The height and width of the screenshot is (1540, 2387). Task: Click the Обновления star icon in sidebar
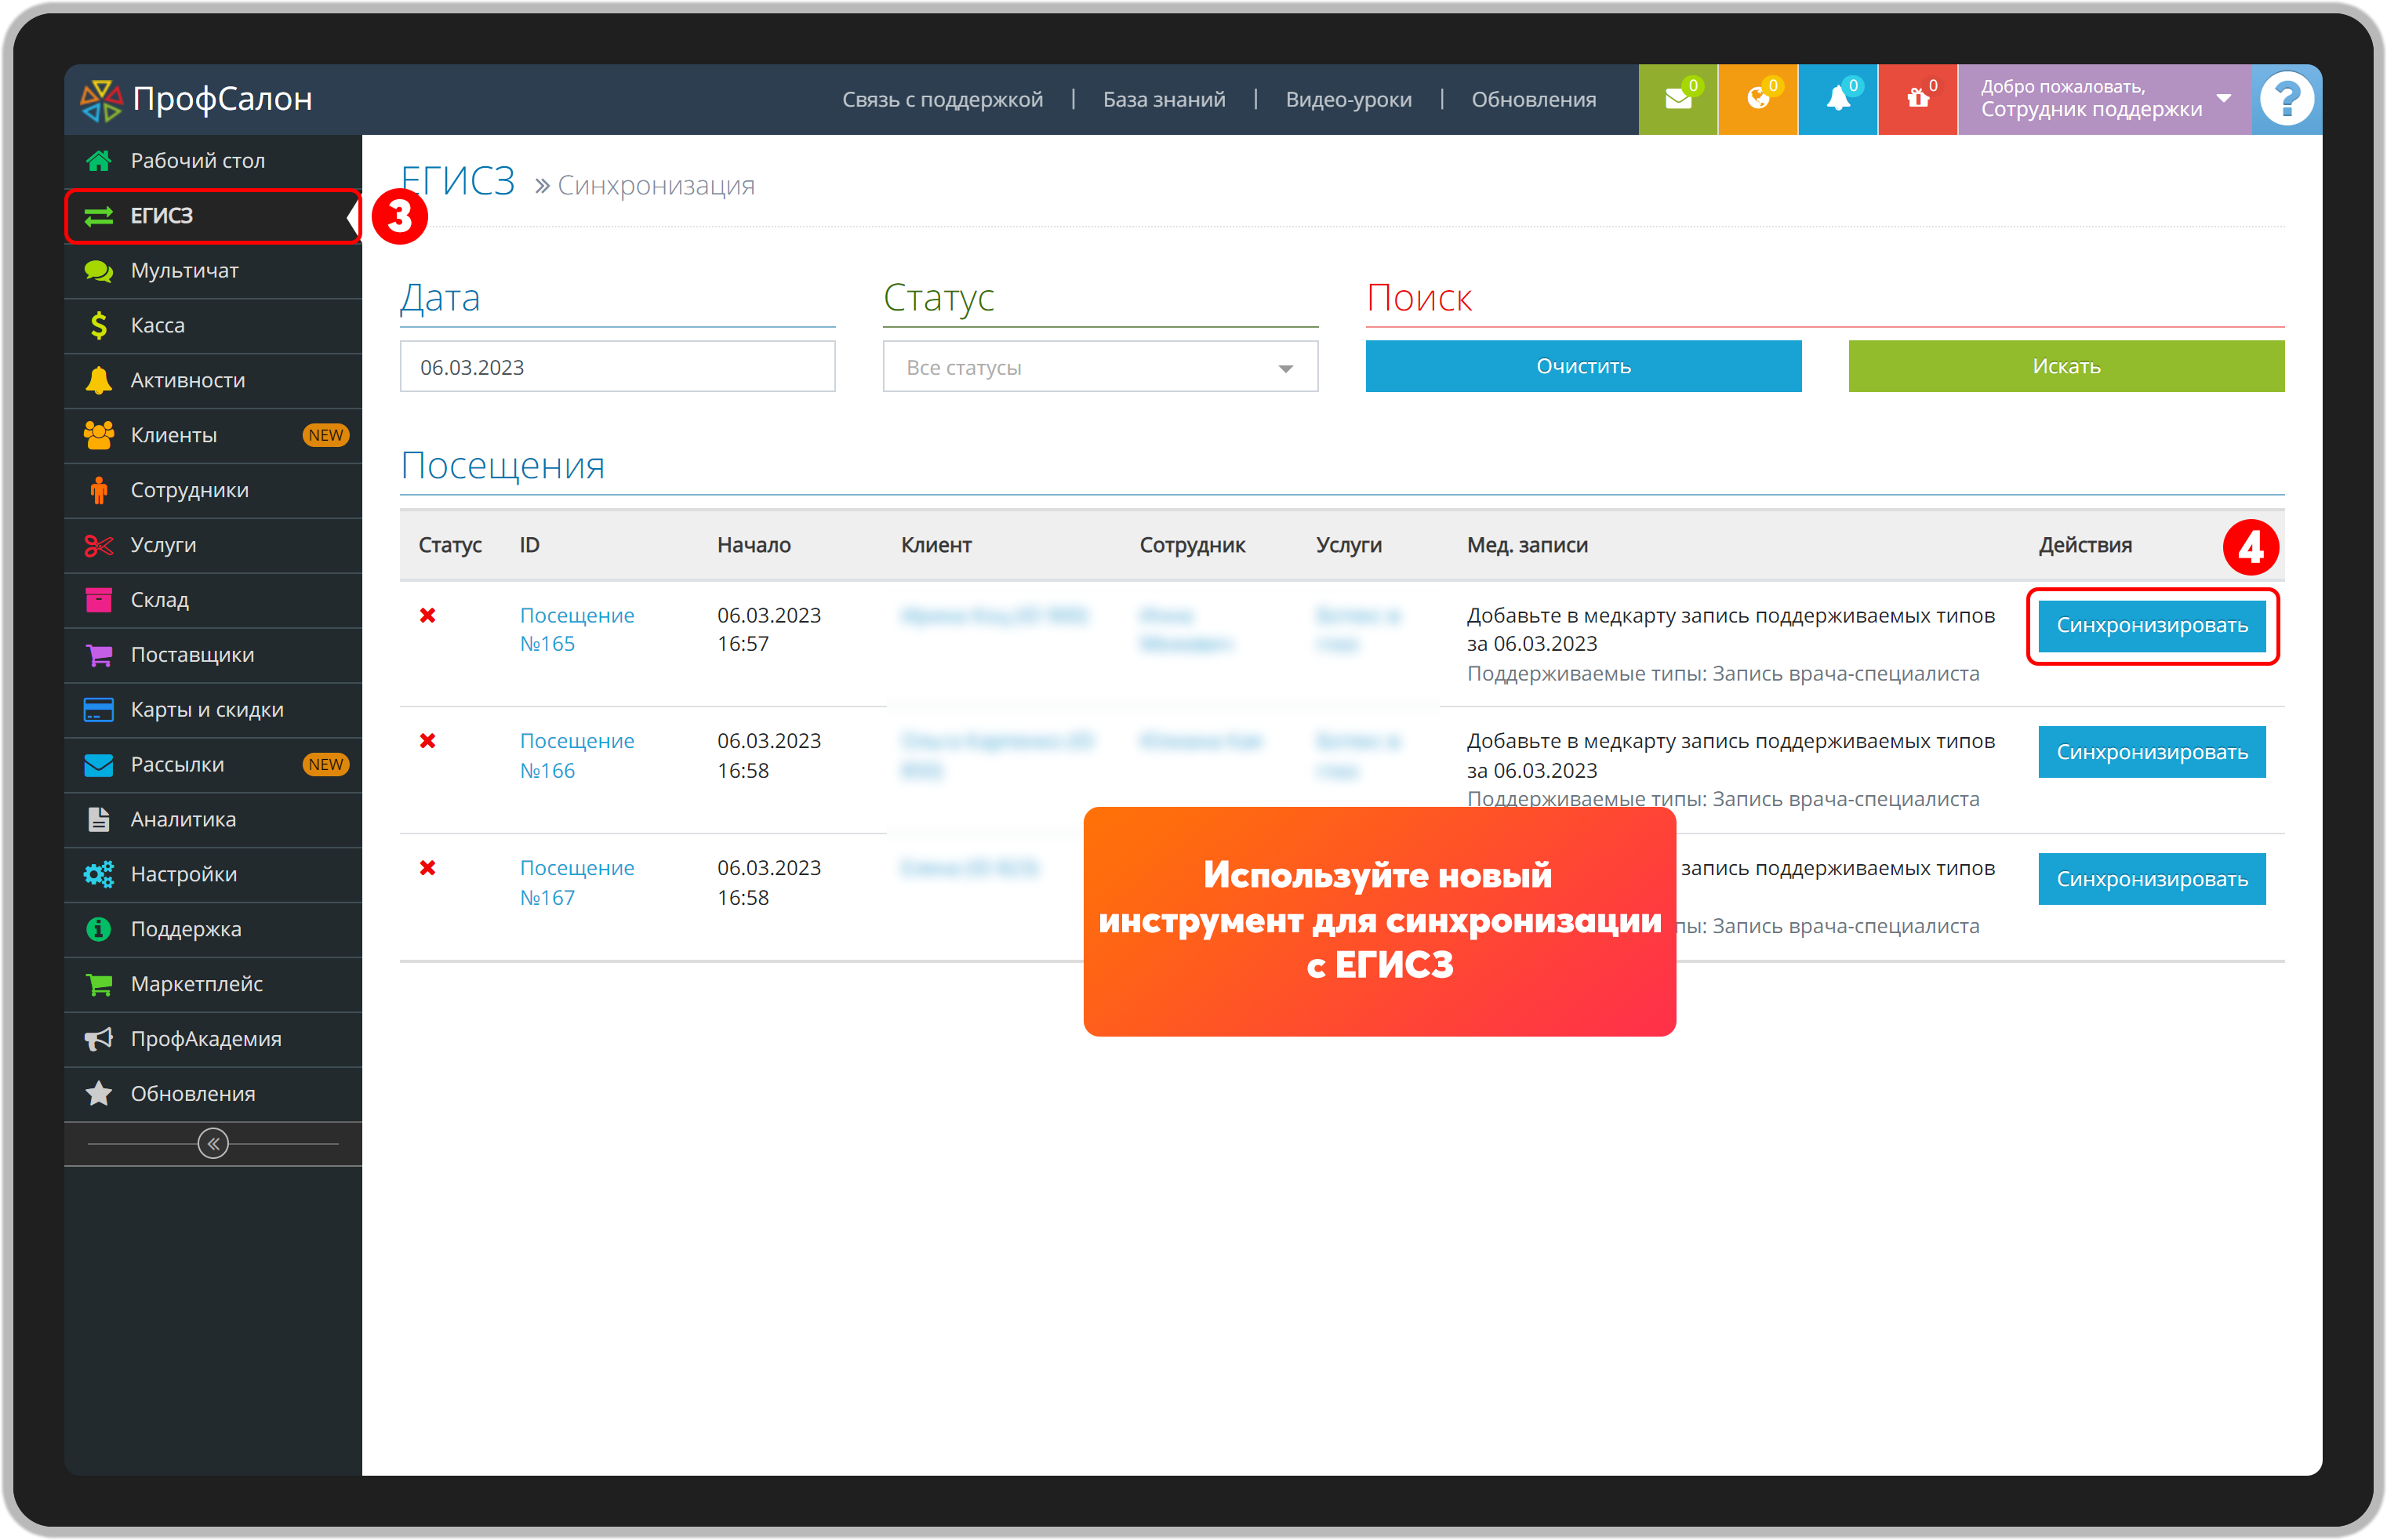click(x=98, y=1094)
